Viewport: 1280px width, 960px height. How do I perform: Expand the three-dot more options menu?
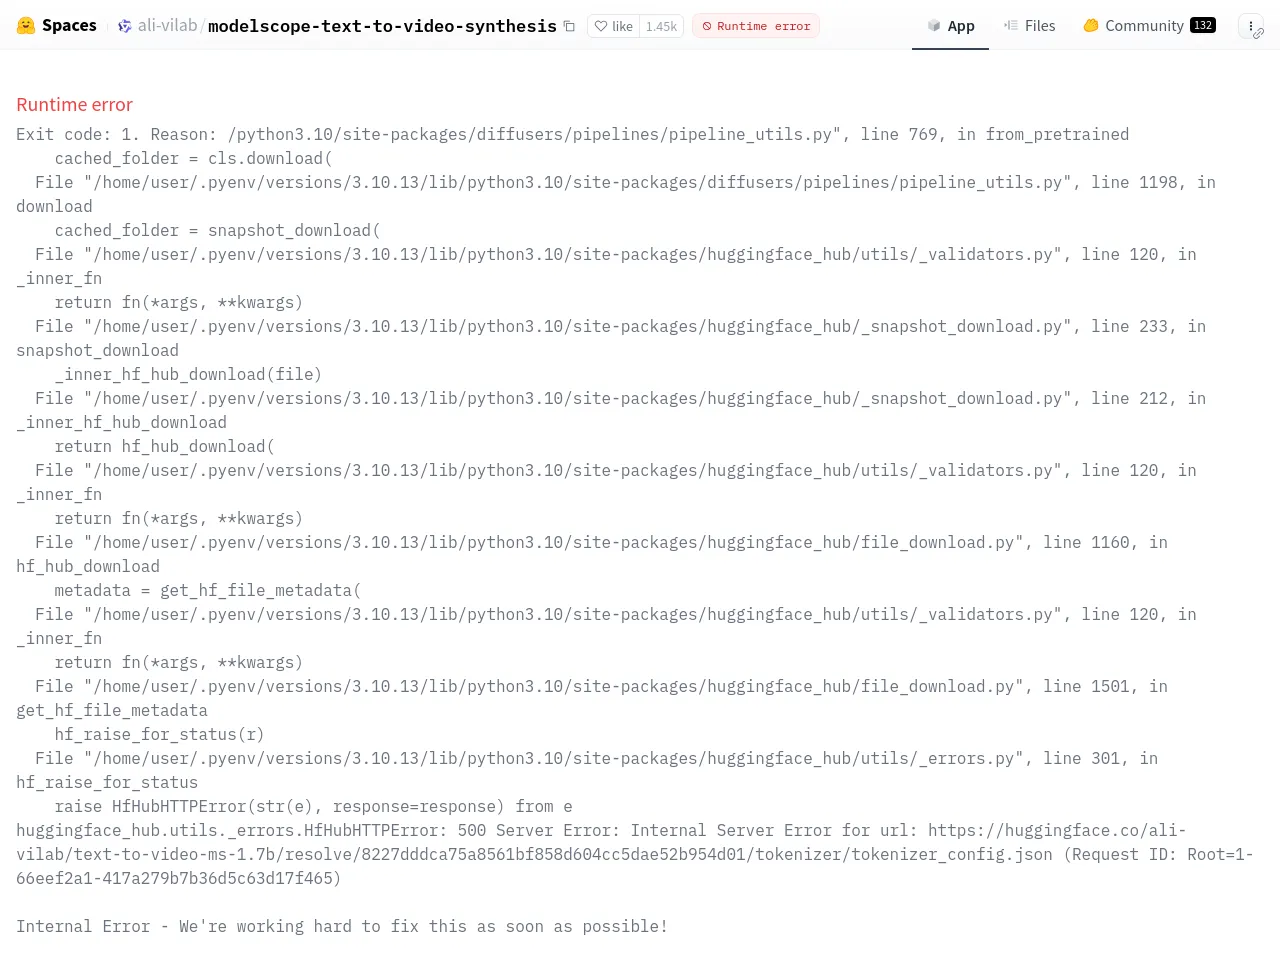tap(1250, 26)
